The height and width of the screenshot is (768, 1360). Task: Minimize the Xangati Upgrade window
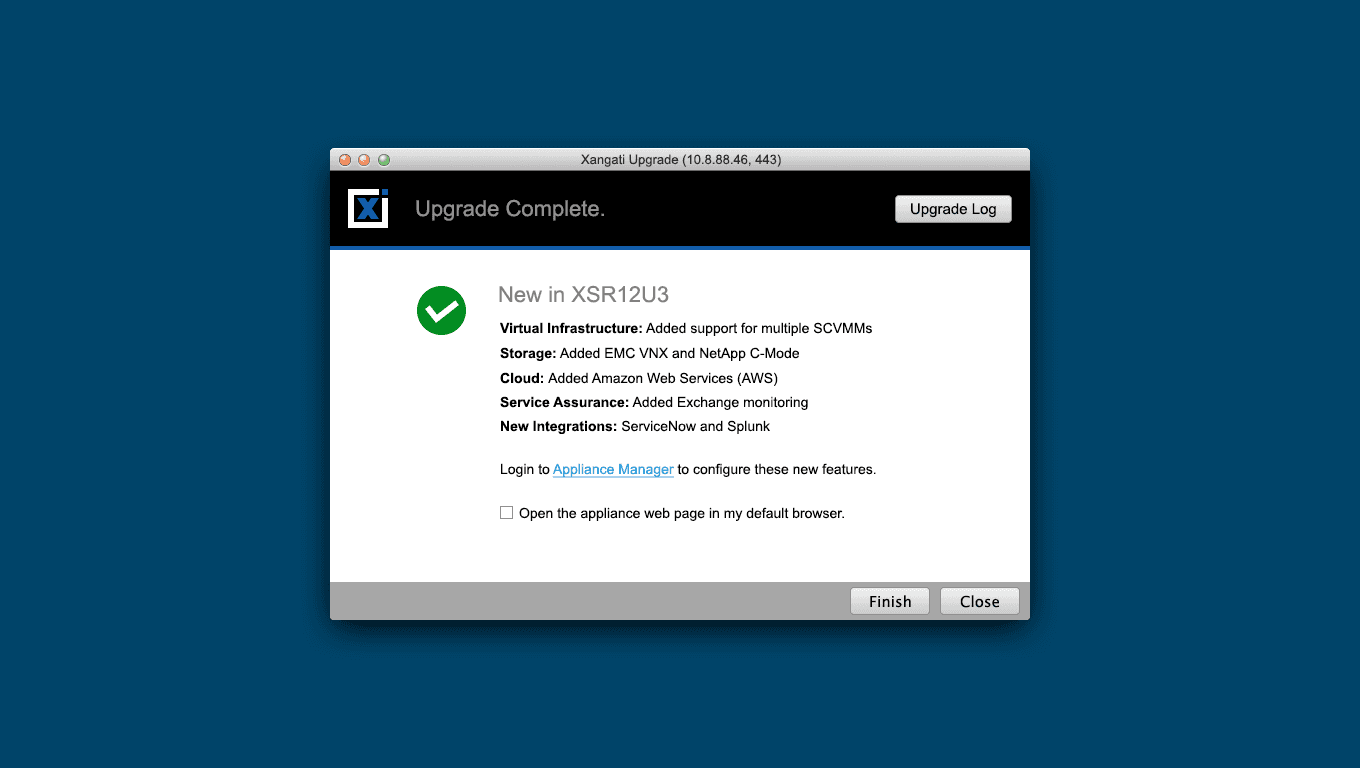[364, 160]
